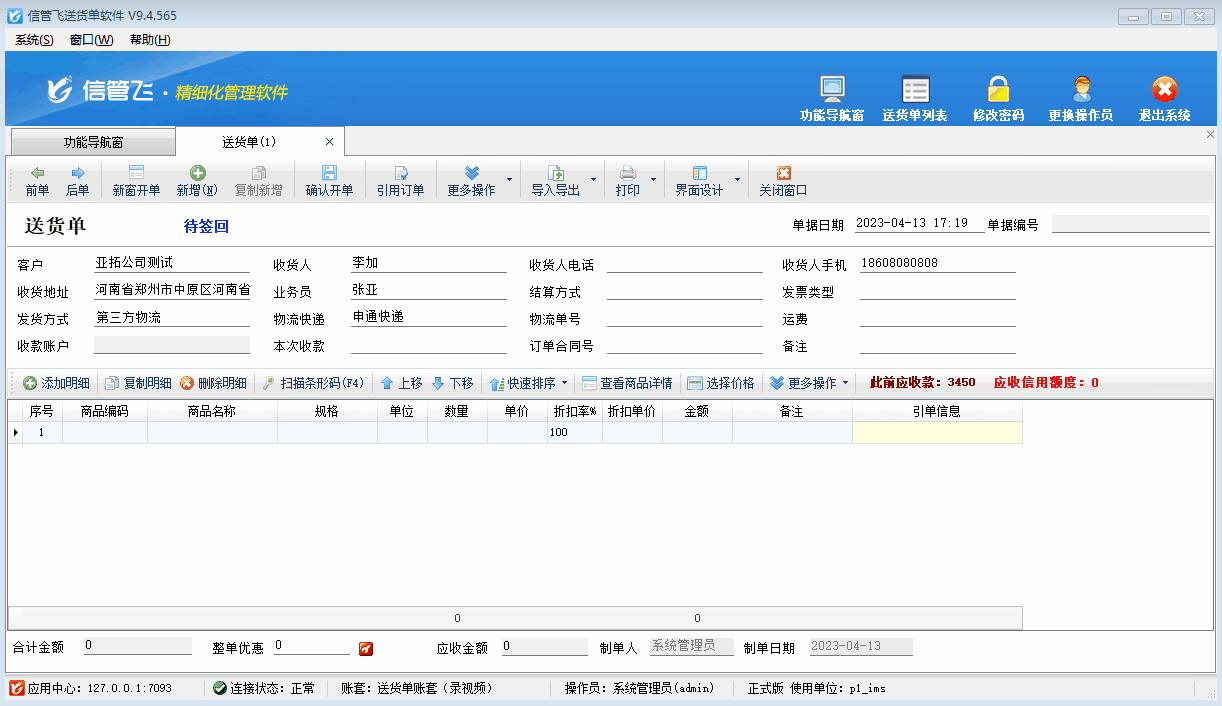Image resolution: width=1222 pixels, height=706 pixels.
Task: Click red icon beside 整单优惠 field
Action: pyautogui.click(x=366, y=648)
